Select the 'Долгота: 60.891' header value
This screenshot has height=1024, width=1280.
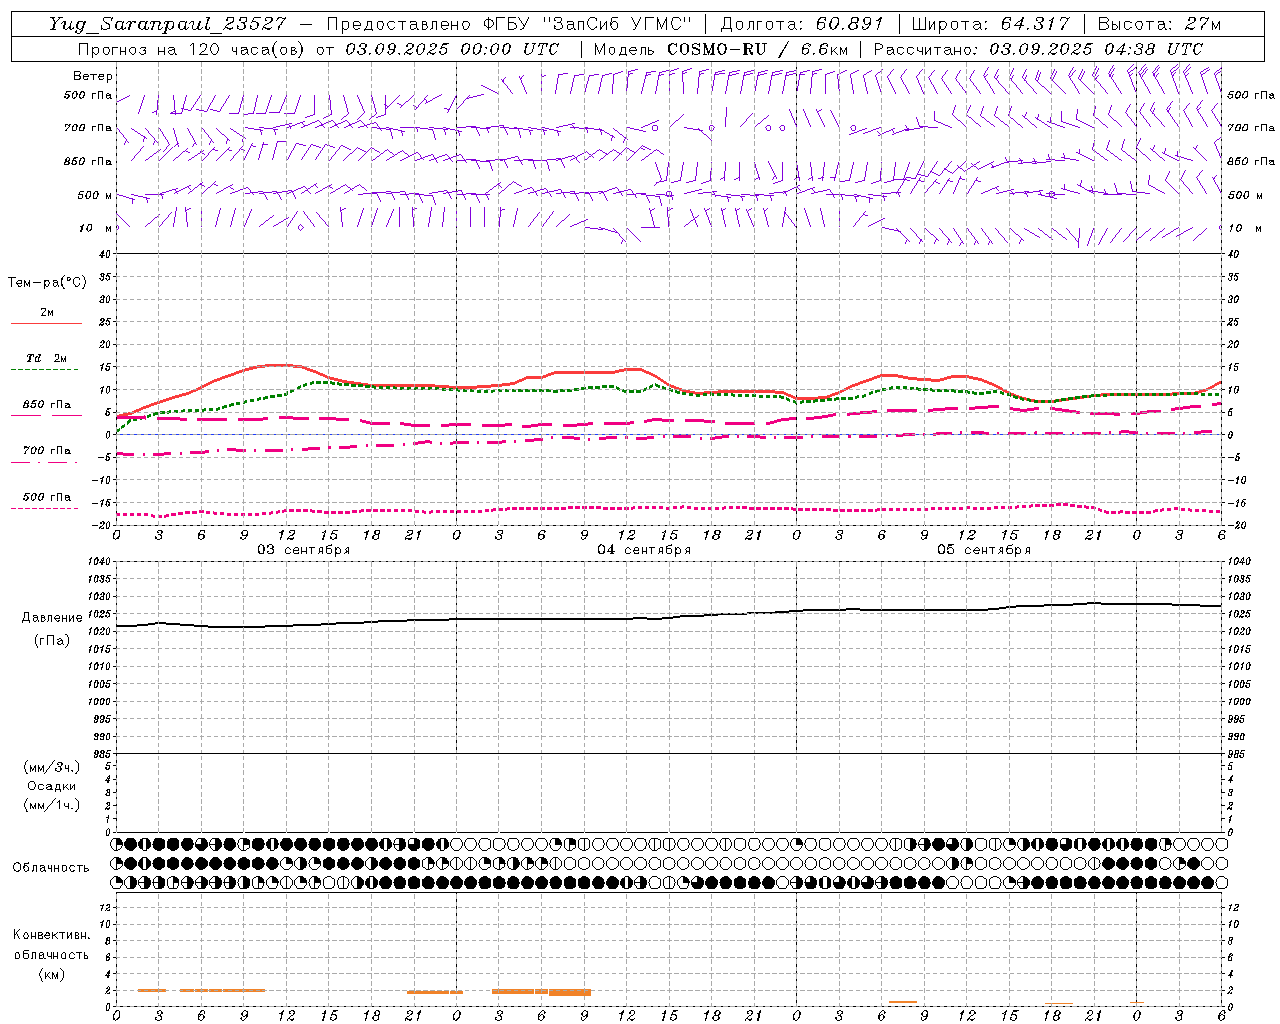[802, 24]
